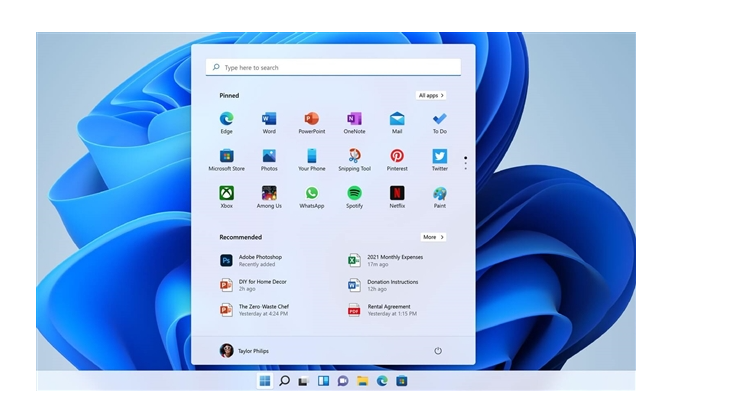746x409 pixels.
Task: Open Taylor Philips user account menu
Action: (x=245, y=351)
